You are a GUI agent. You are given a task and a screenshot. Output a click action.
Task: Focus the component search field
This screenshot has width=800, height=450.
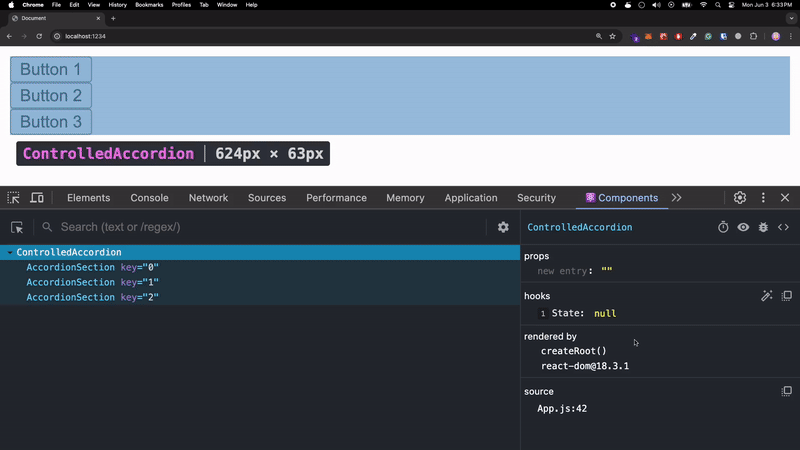(x=270, y=227)
